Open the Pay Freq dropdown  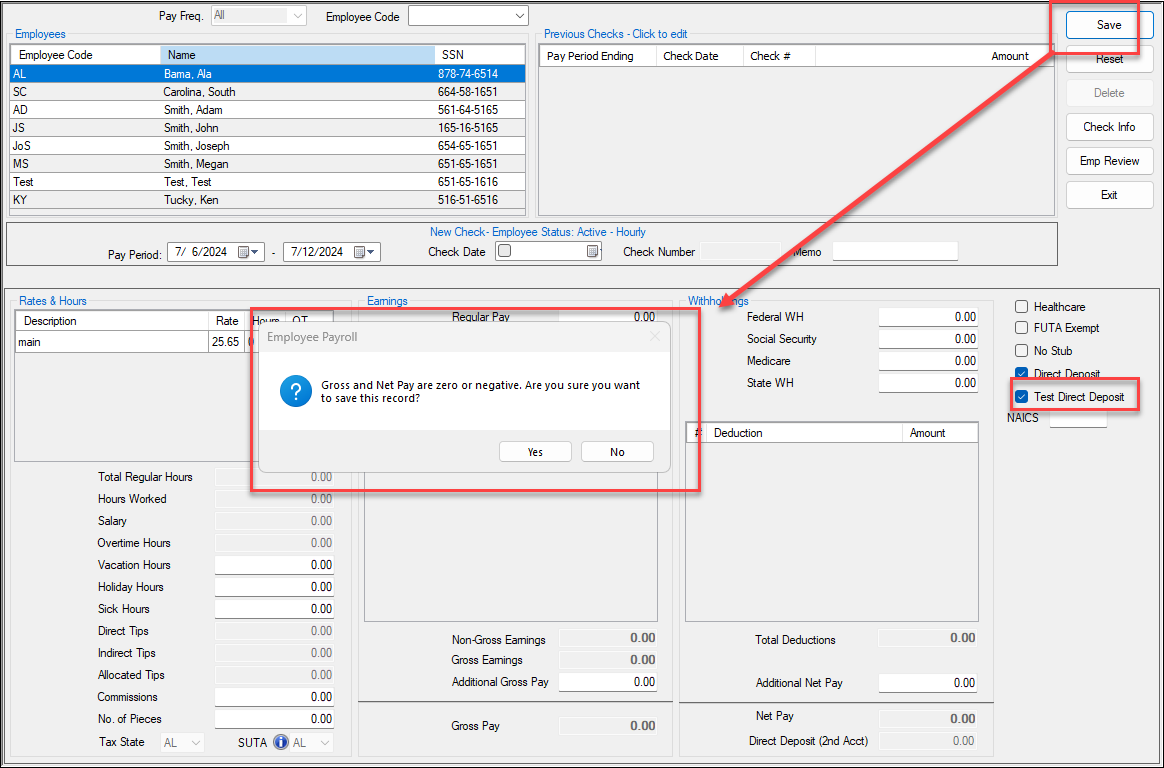point(297,15)
